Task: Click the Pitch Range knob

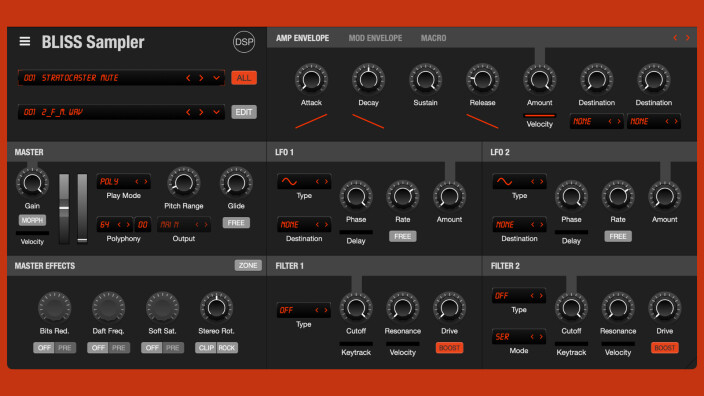Action: 184,183
